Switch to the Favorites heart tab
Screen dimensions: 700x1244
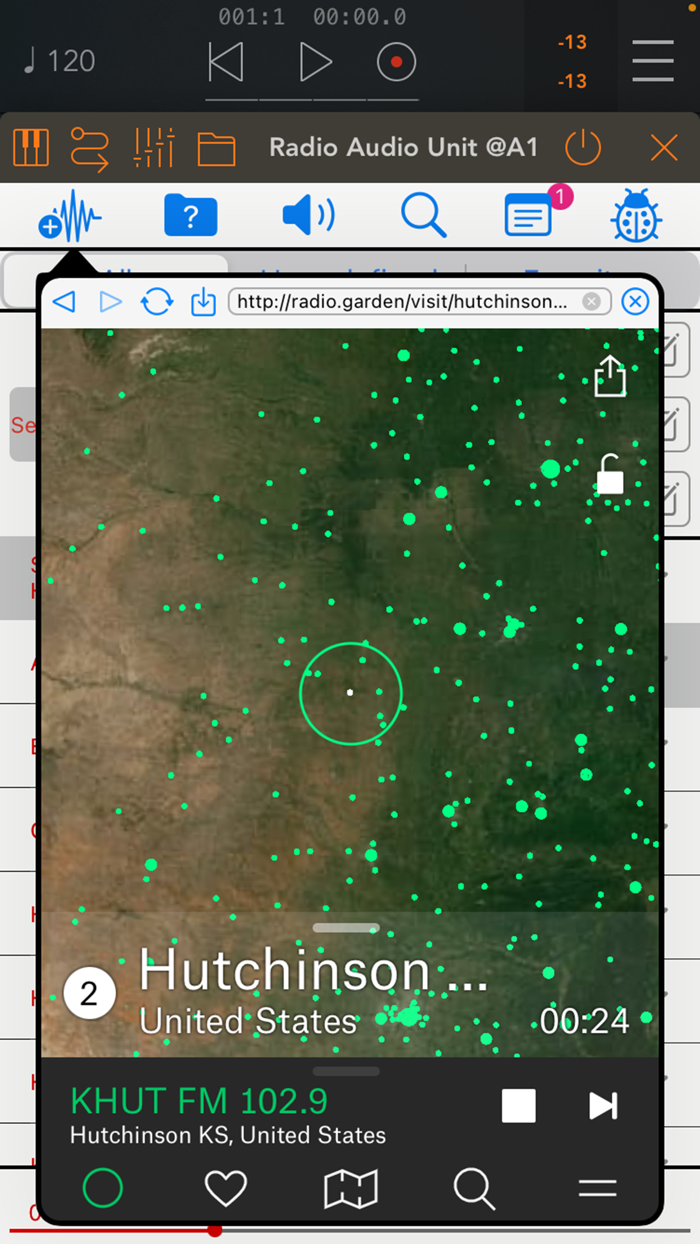[x=226, y=1188]
